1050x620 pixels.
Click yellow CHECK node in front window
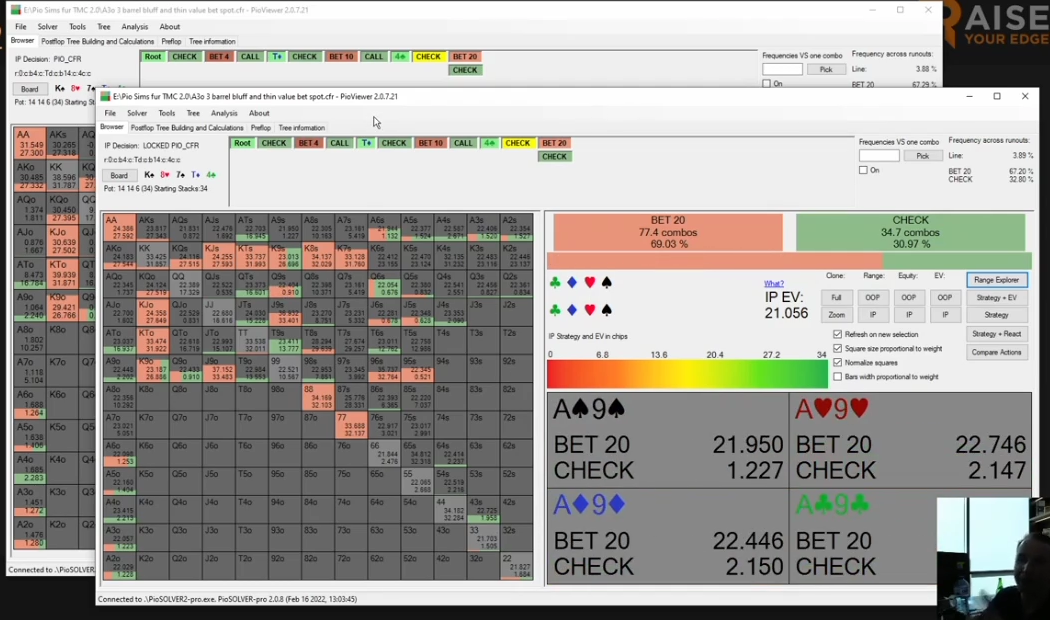coord(518,143)
